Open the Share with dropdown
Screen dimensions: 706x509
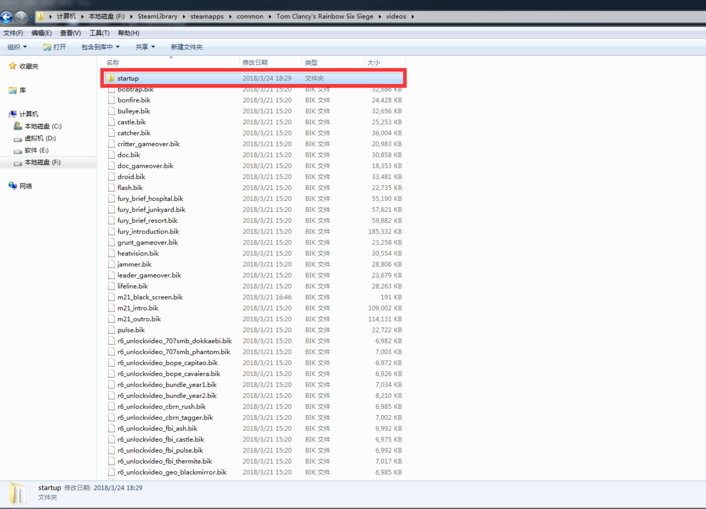click(x=145, y=47)
